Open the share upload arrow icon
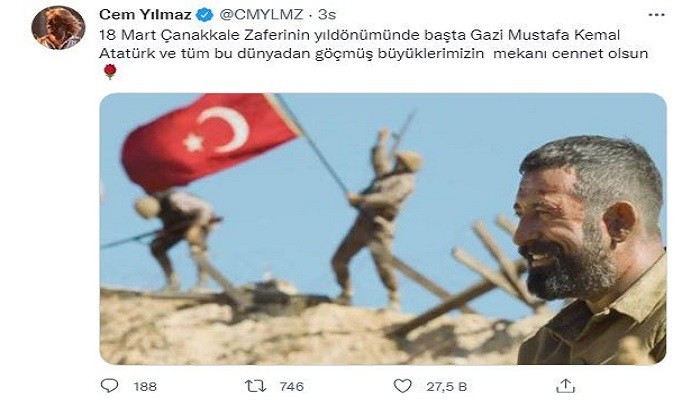This screenshot has width=700, height=400. tap(565, 385)
